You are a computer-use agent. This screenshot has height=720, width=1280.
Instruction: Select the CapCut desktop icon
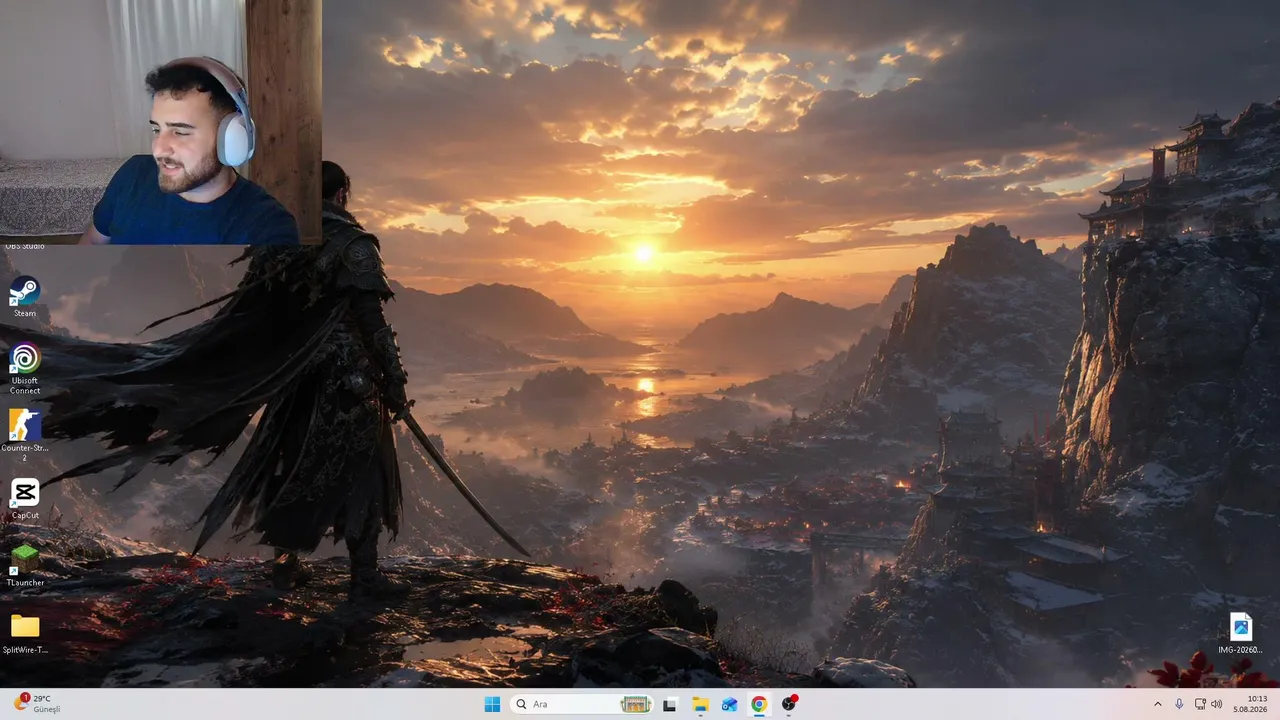[x=25, y=498]
